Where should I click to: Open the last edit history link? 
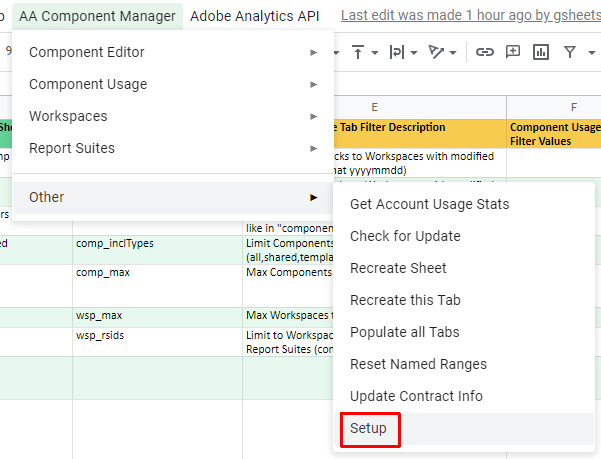point(471,15)
